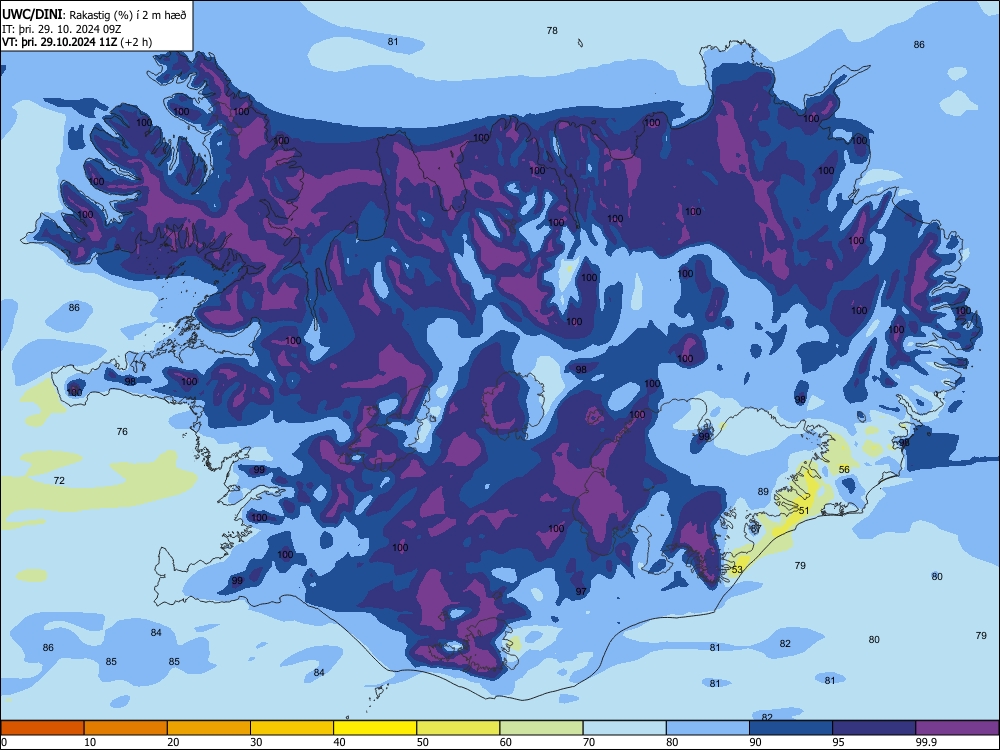Click the humidity value 89 in southeast
Viewport: 1000px width, 750px height.
(763, 491)
